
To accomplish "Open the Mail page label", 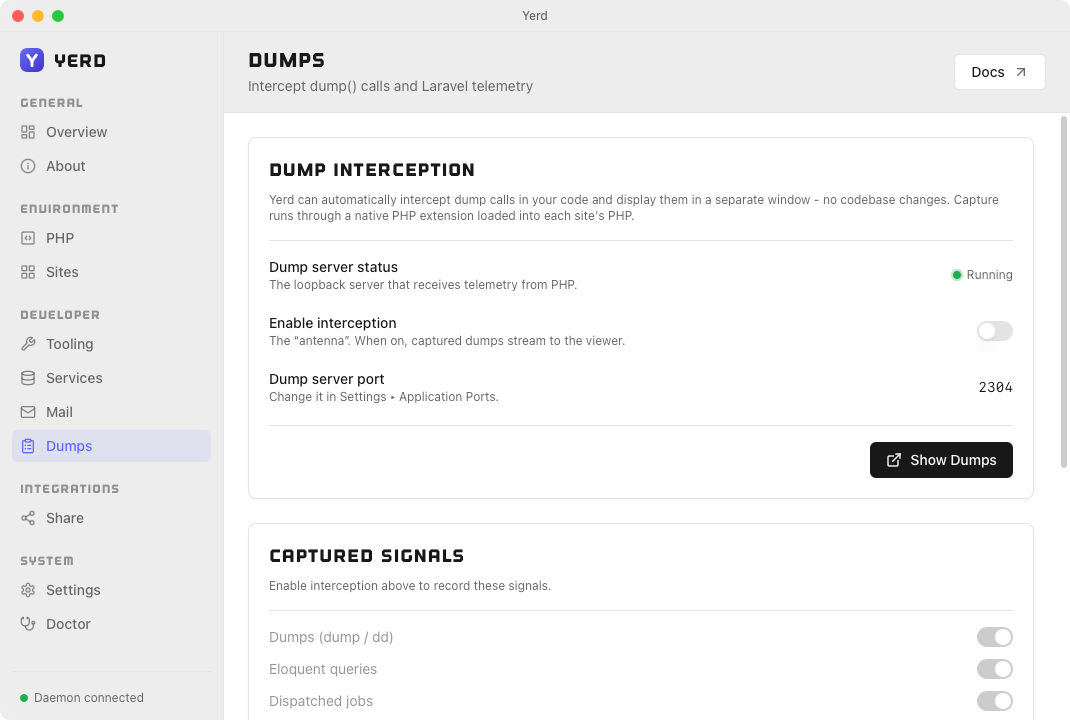I will coord(59,412).
